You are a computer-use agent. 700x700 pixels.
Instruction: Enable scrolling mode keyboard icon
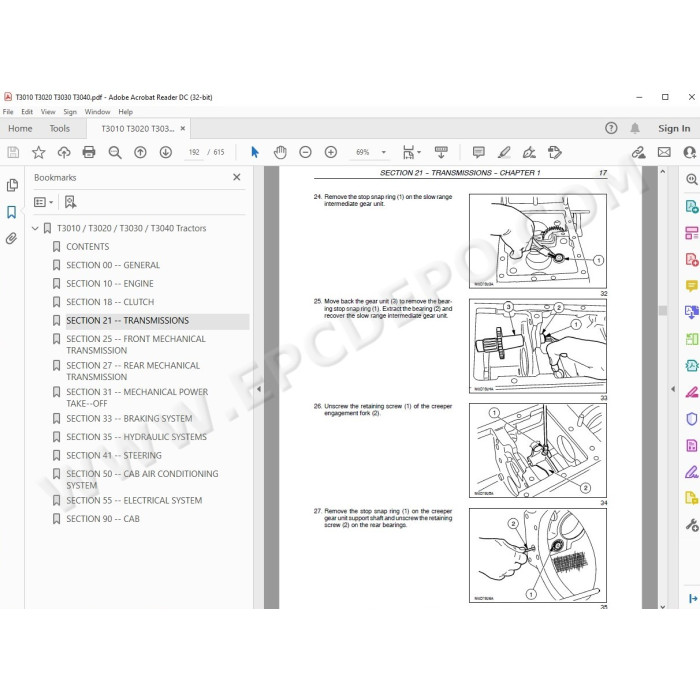tap(441, 152)
